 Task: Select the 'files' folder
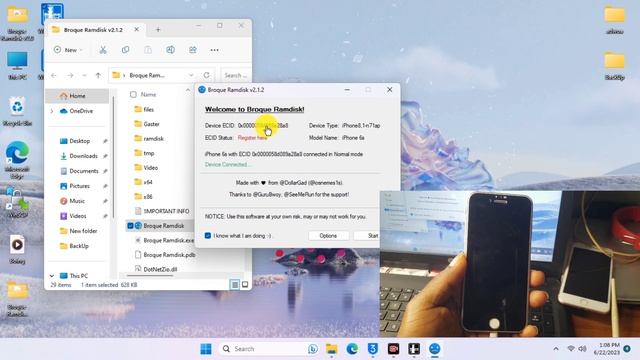pyautogui.click(x=149, y=109)
